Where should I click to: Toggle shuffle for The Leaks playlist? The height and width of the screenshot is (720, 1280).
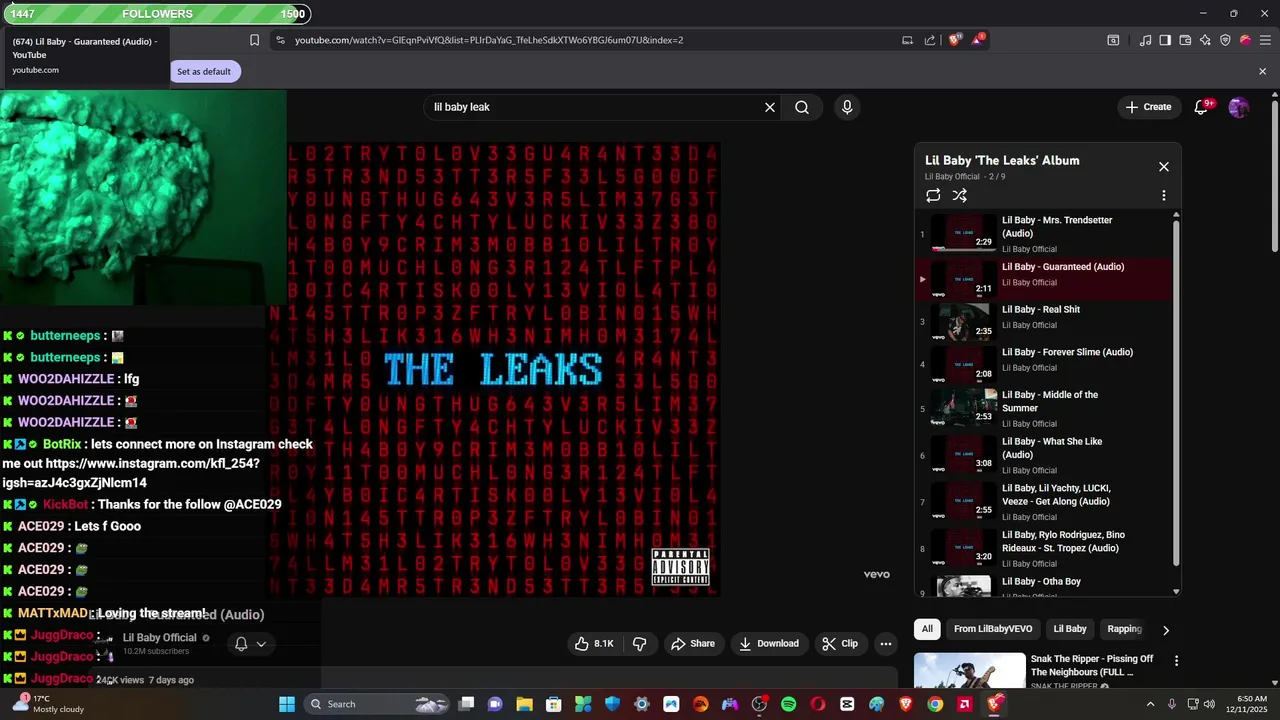tap(960, 196)
